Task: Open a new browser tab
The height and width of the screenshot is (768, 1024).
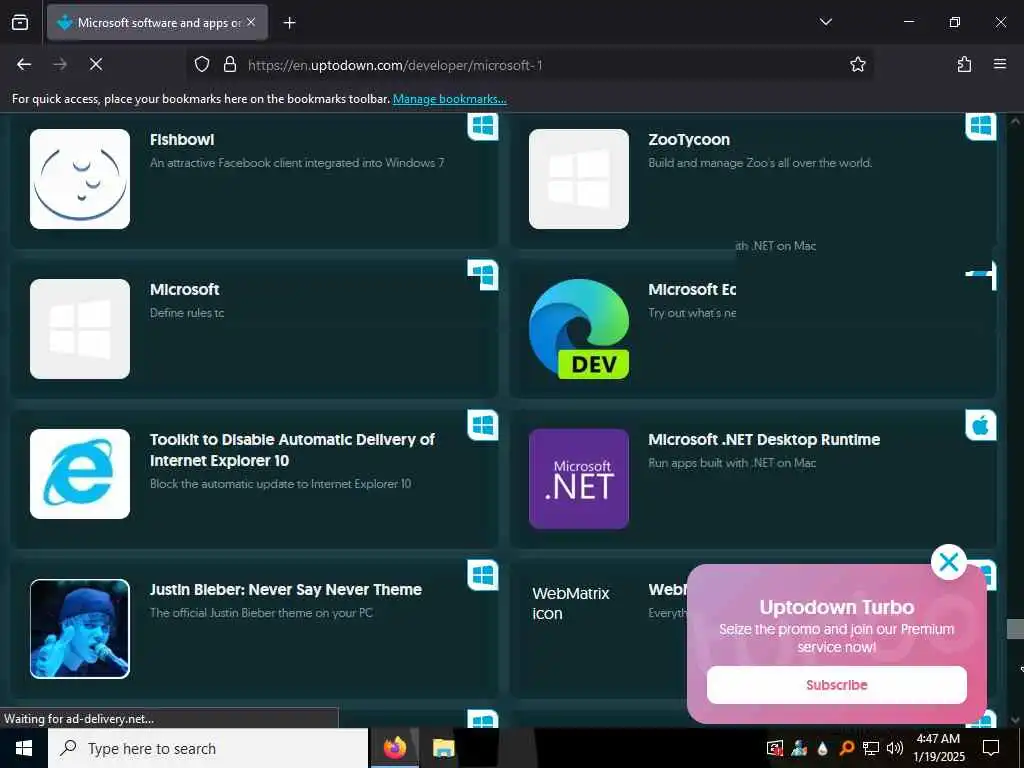Action: pyautogui.click(x=289, y=23)
